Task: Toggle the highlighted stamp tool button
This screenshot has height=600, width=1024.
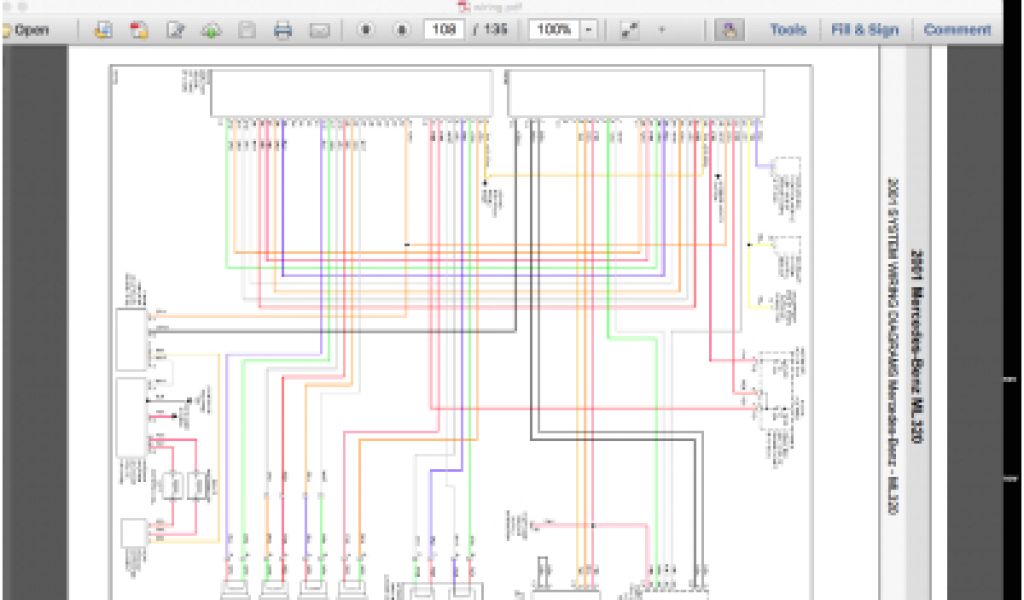Action: (x=729, y=30)
